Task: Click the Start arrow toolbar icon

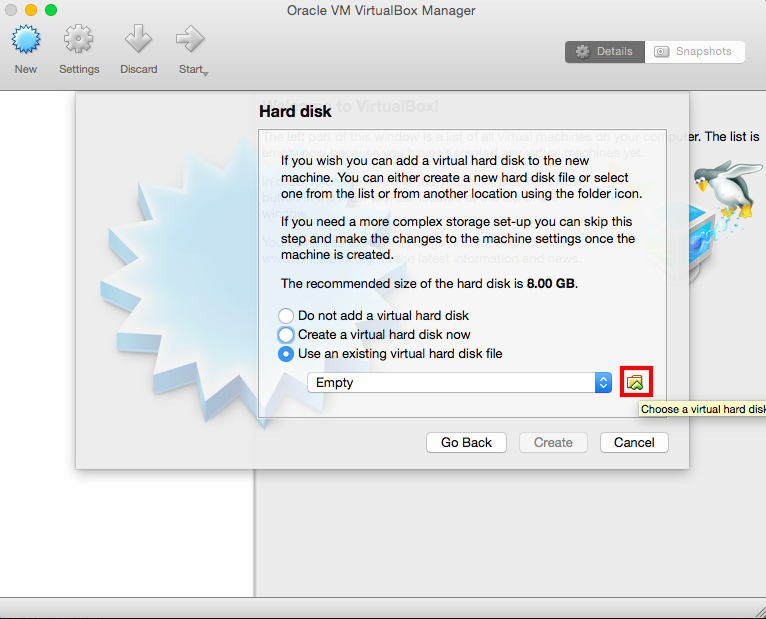Action: (x=190, y=39)
